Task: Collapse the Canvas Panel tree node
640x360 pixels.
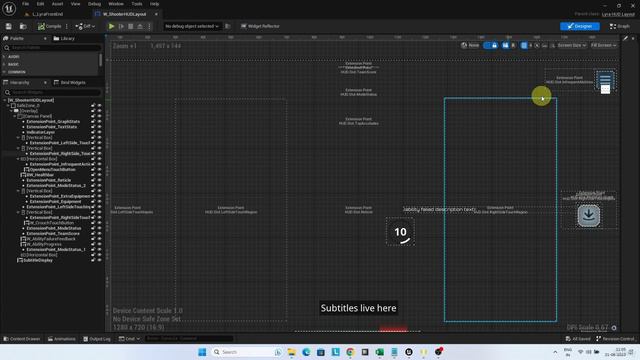Action: point(15,116)
